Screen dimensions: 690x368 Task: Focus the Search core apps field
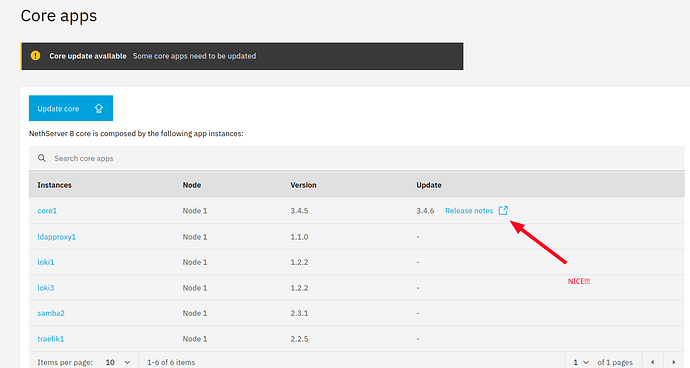(x=356, y=158)
